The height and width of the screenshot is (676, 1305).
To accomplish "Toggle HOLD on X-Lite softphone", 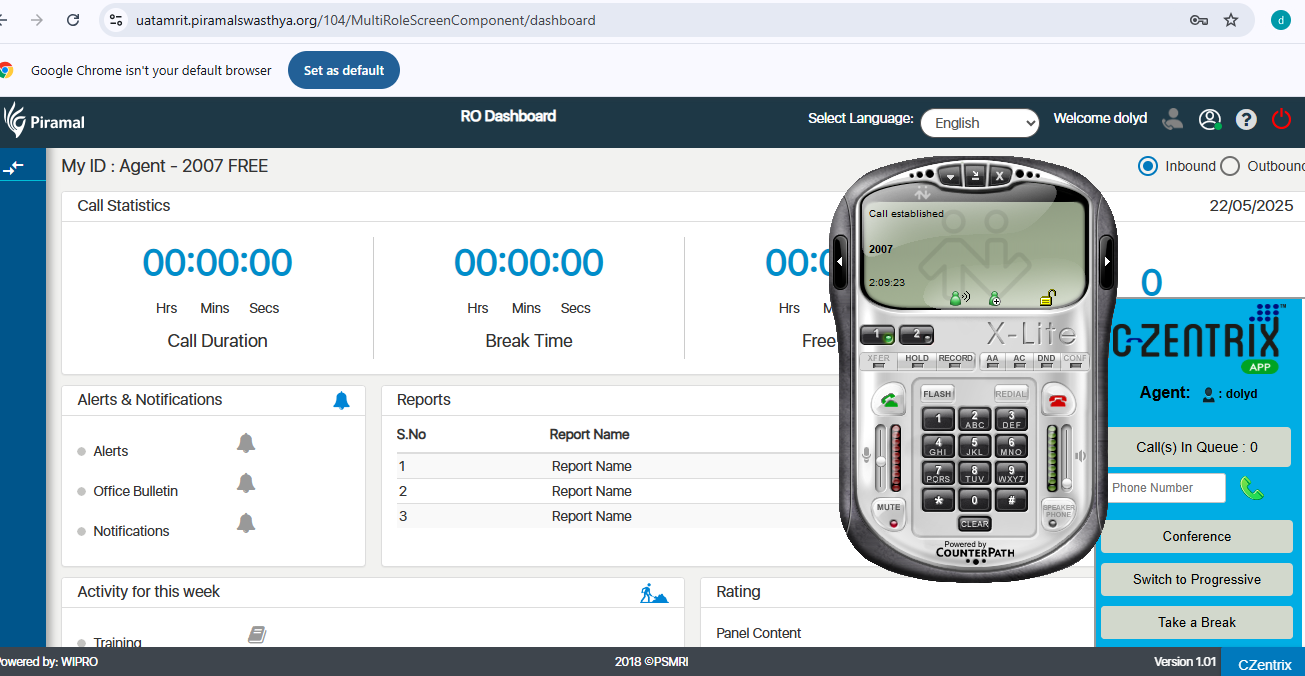I will 917,362.
